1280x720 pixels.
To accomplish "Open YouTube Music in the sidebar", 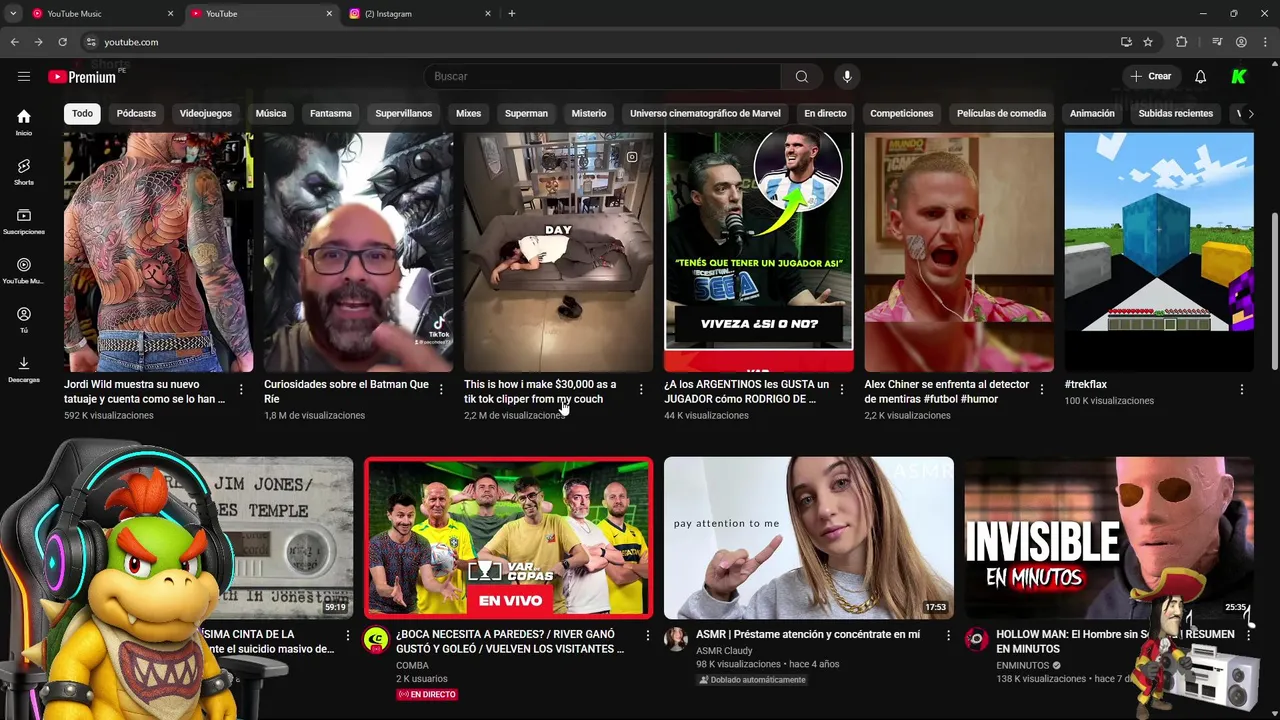I will coord(24,270).
